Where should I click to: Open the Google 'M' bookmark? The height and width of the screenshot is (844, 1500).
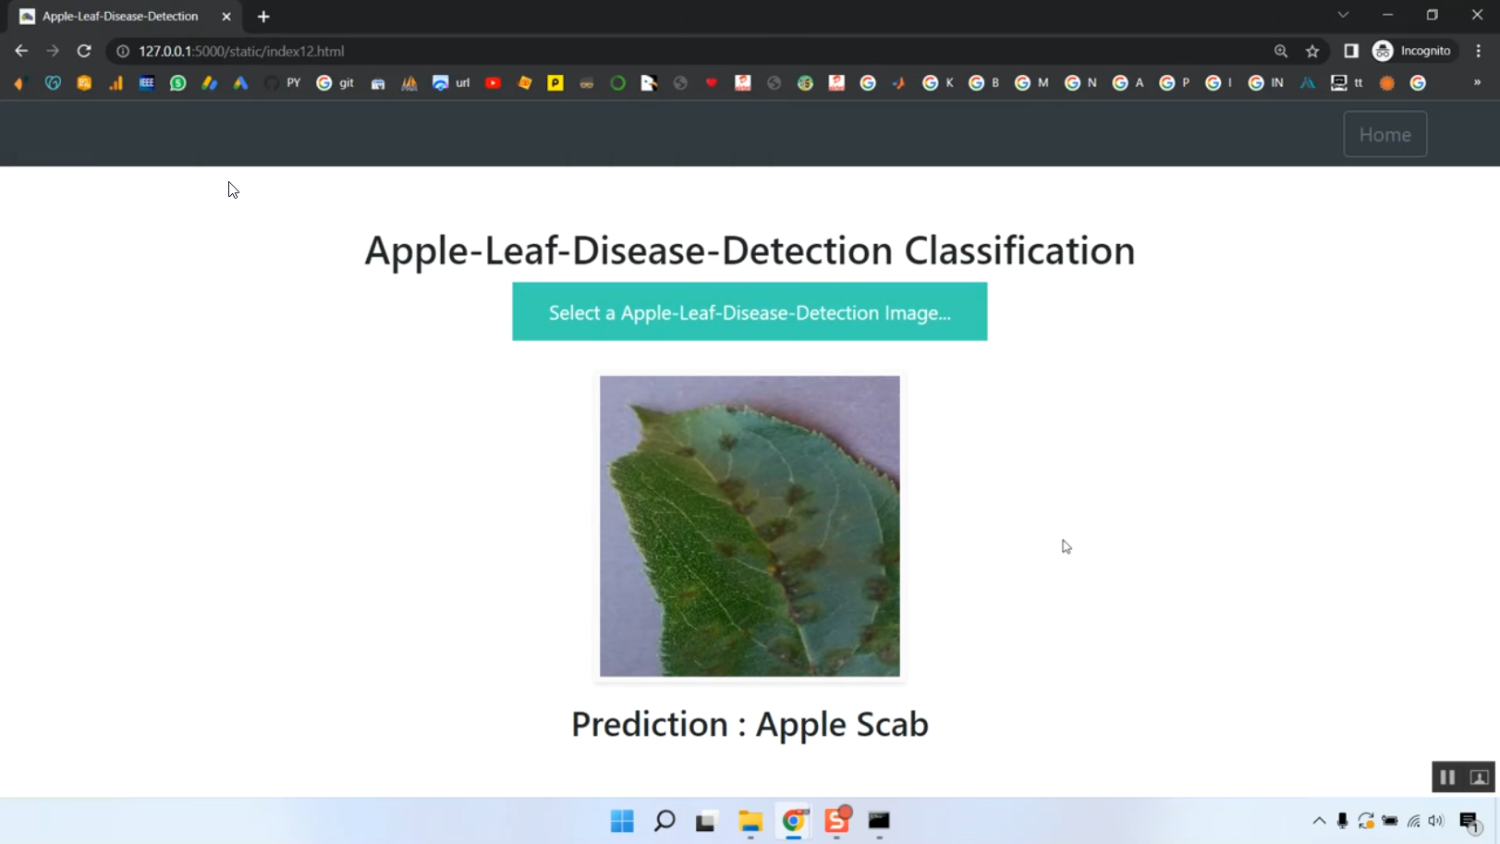coord(1032,83)
